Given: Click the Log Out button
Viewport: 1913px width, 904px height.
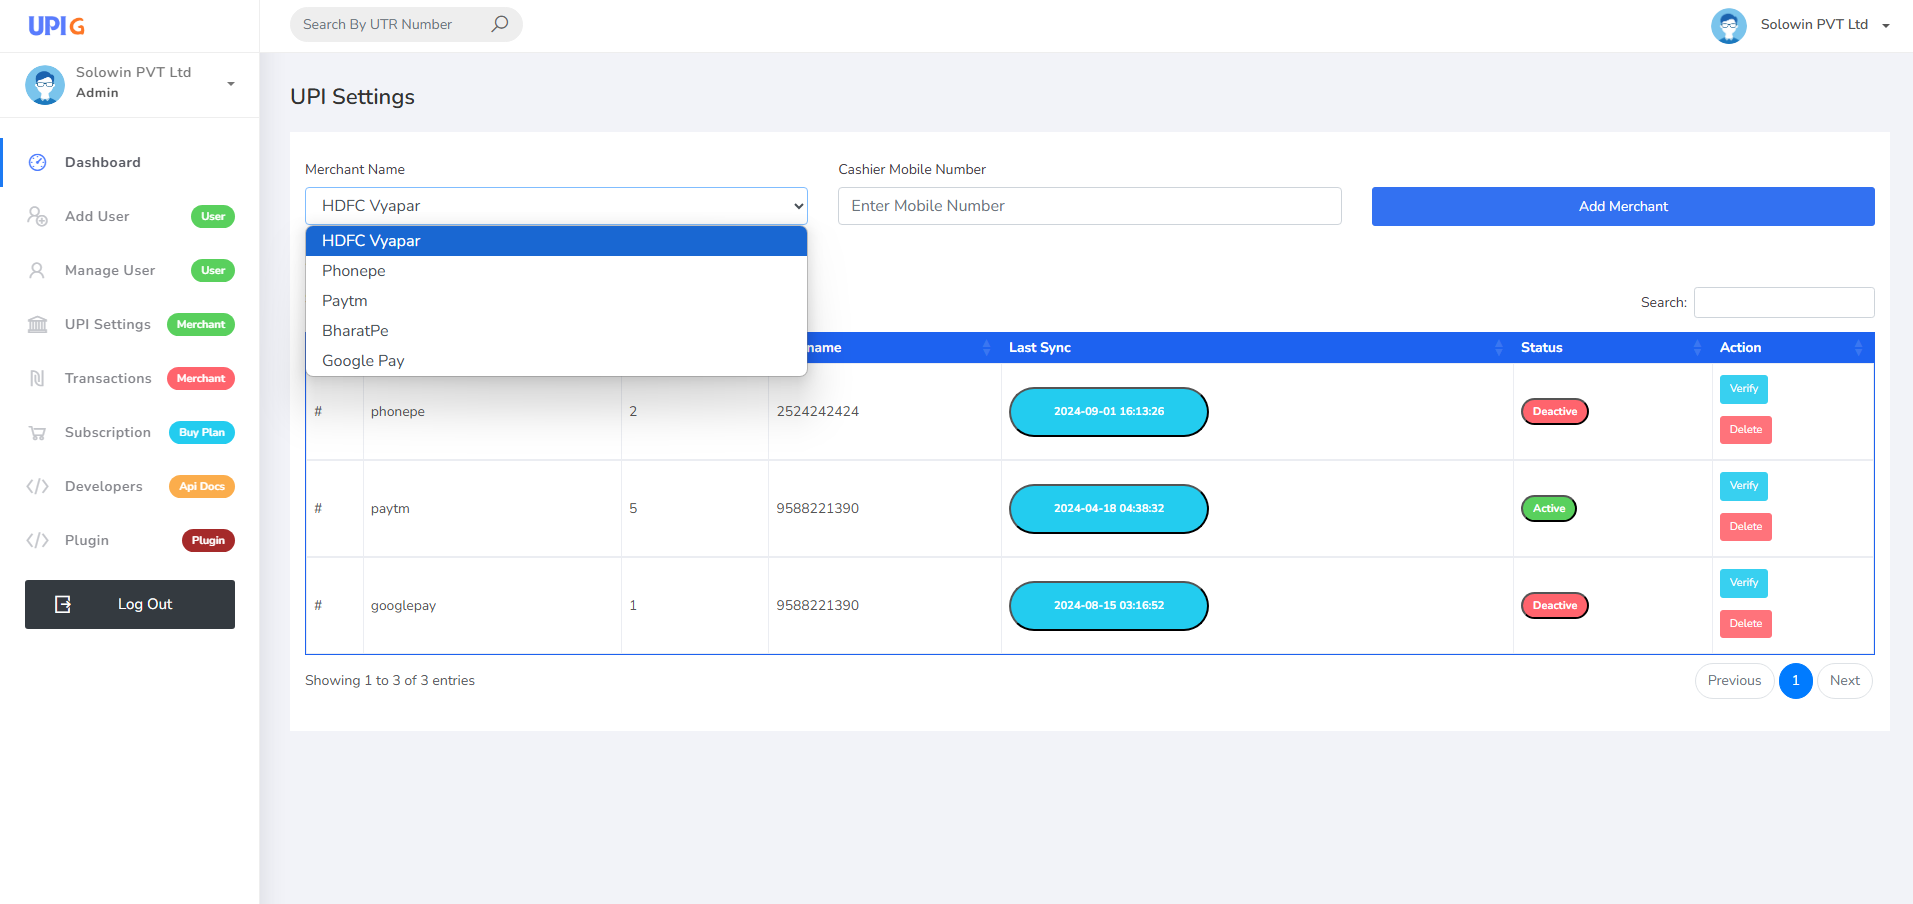Looking at the screenshot, I should pos(130,604).
